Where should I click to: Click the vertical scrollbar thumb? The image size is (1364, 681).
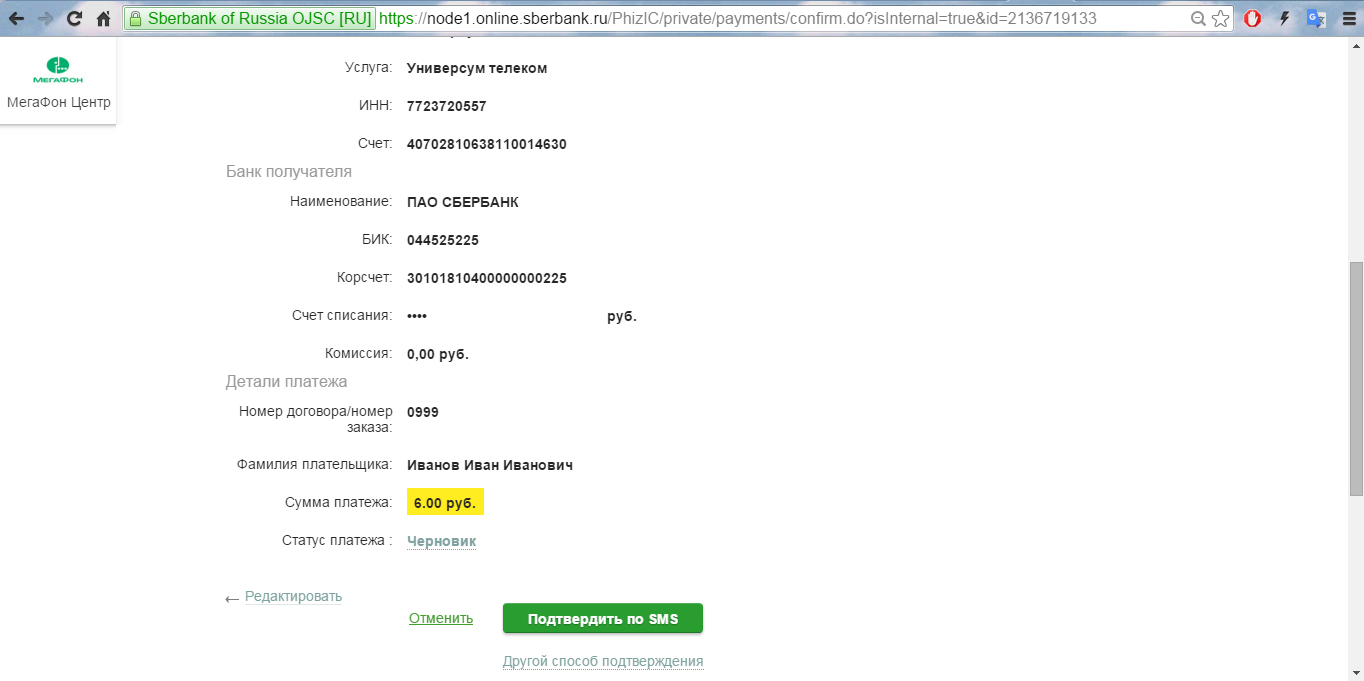1355,378
